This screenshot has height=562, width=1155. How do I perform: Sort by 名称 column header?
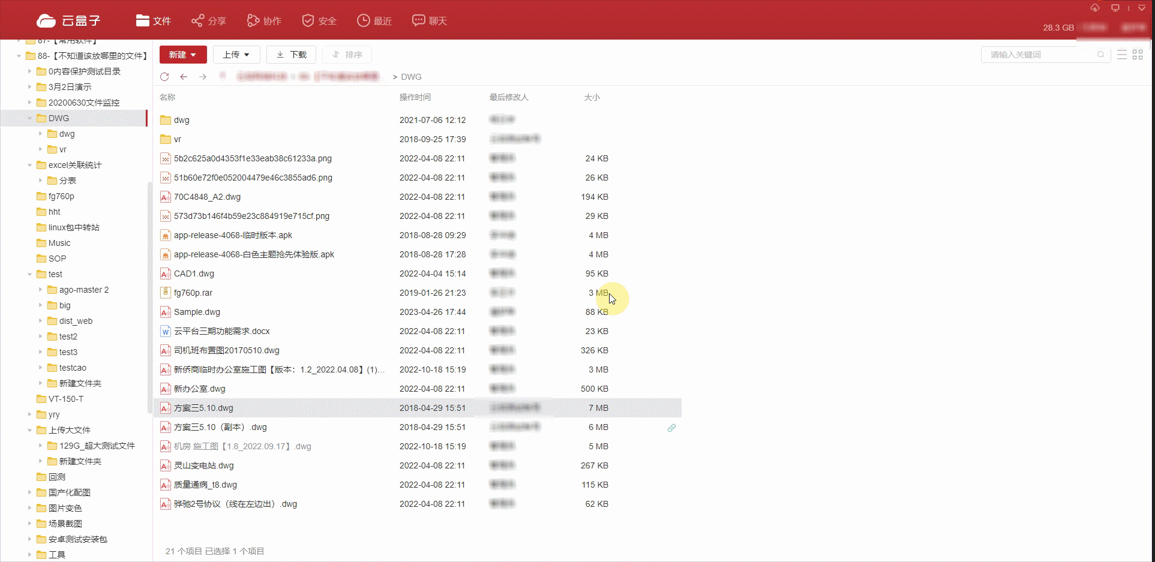pyautogui.click(x=167, y=97)
